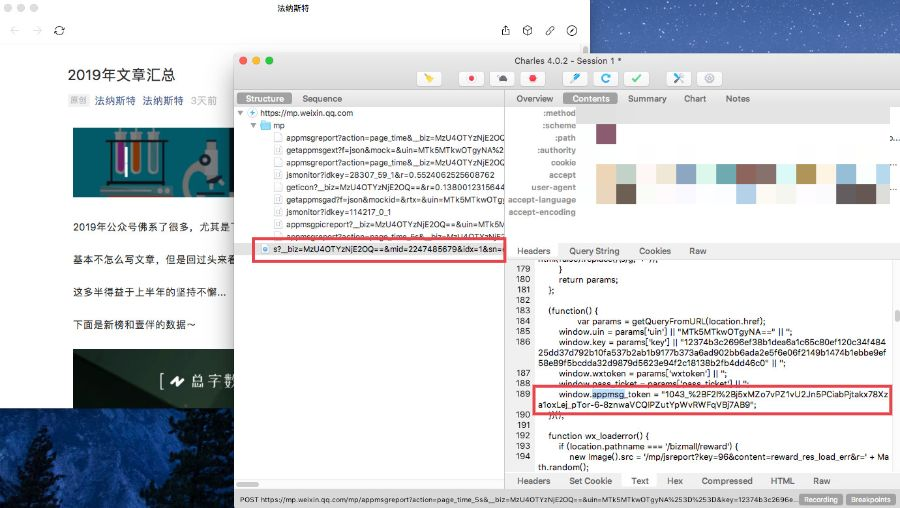Click the 2019年文章汇总 article title

pyautogui.click(x=121, y=75)
